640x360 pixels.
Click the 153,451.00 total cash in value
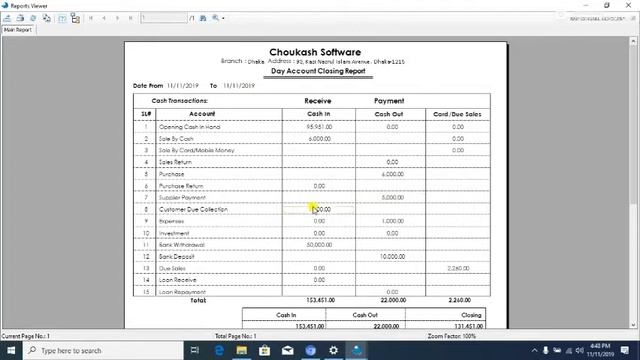320,300
